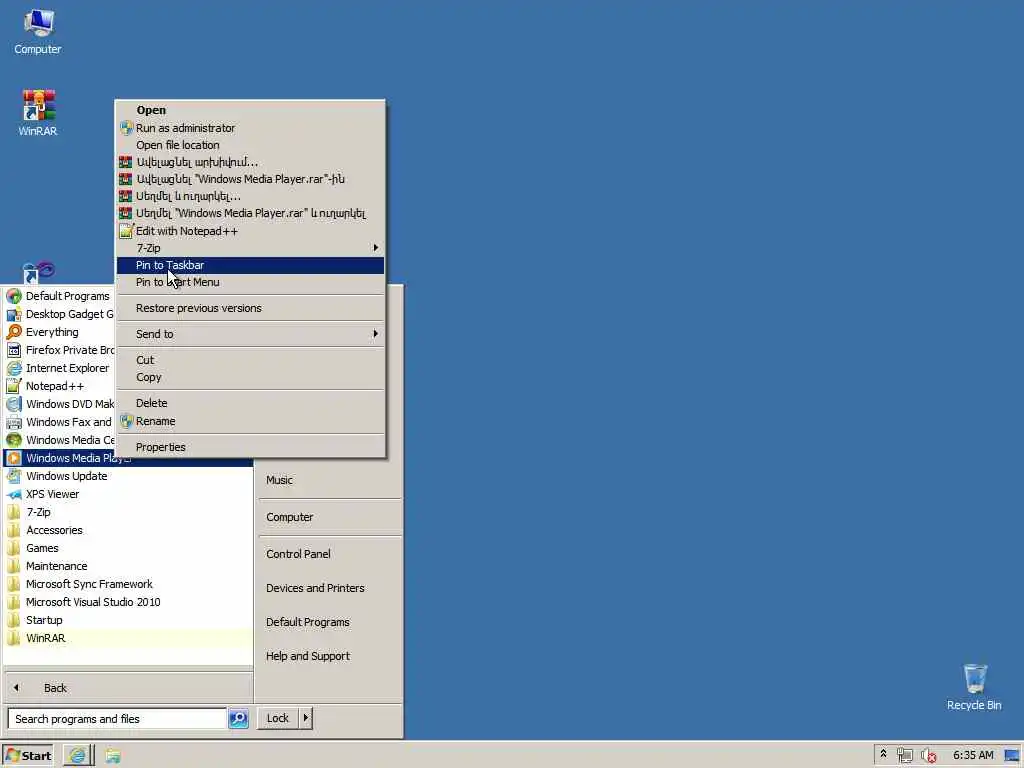The image size is (1024, 768).
Task: Open Properties from the context menu
Action: [x=250, y=447]
